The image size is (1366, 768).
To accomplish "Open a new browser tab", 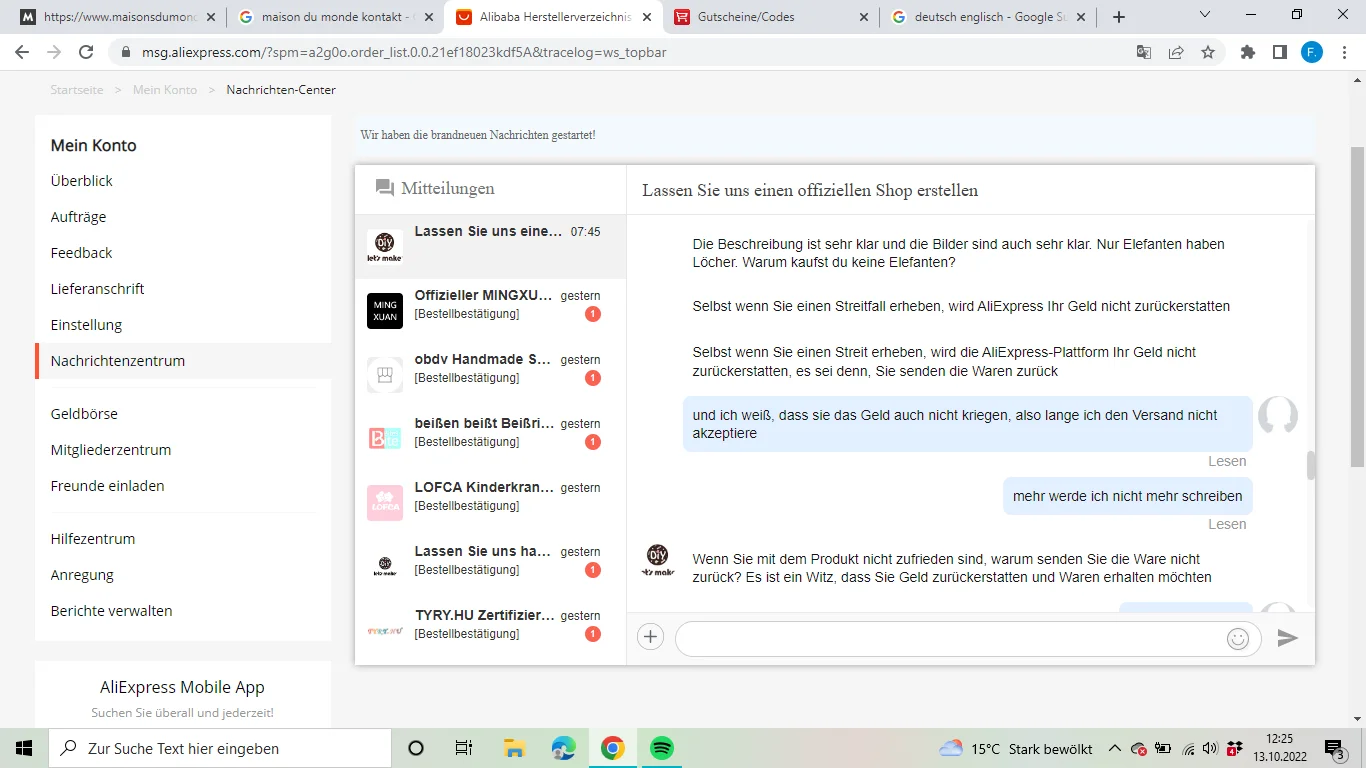I will coord(1119,17).
